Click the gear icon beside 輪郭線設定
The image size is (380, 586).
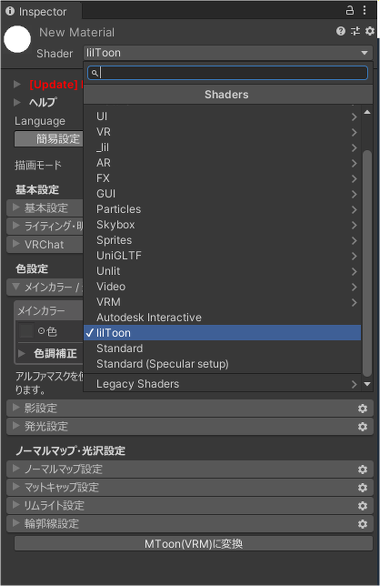(362, 524)
